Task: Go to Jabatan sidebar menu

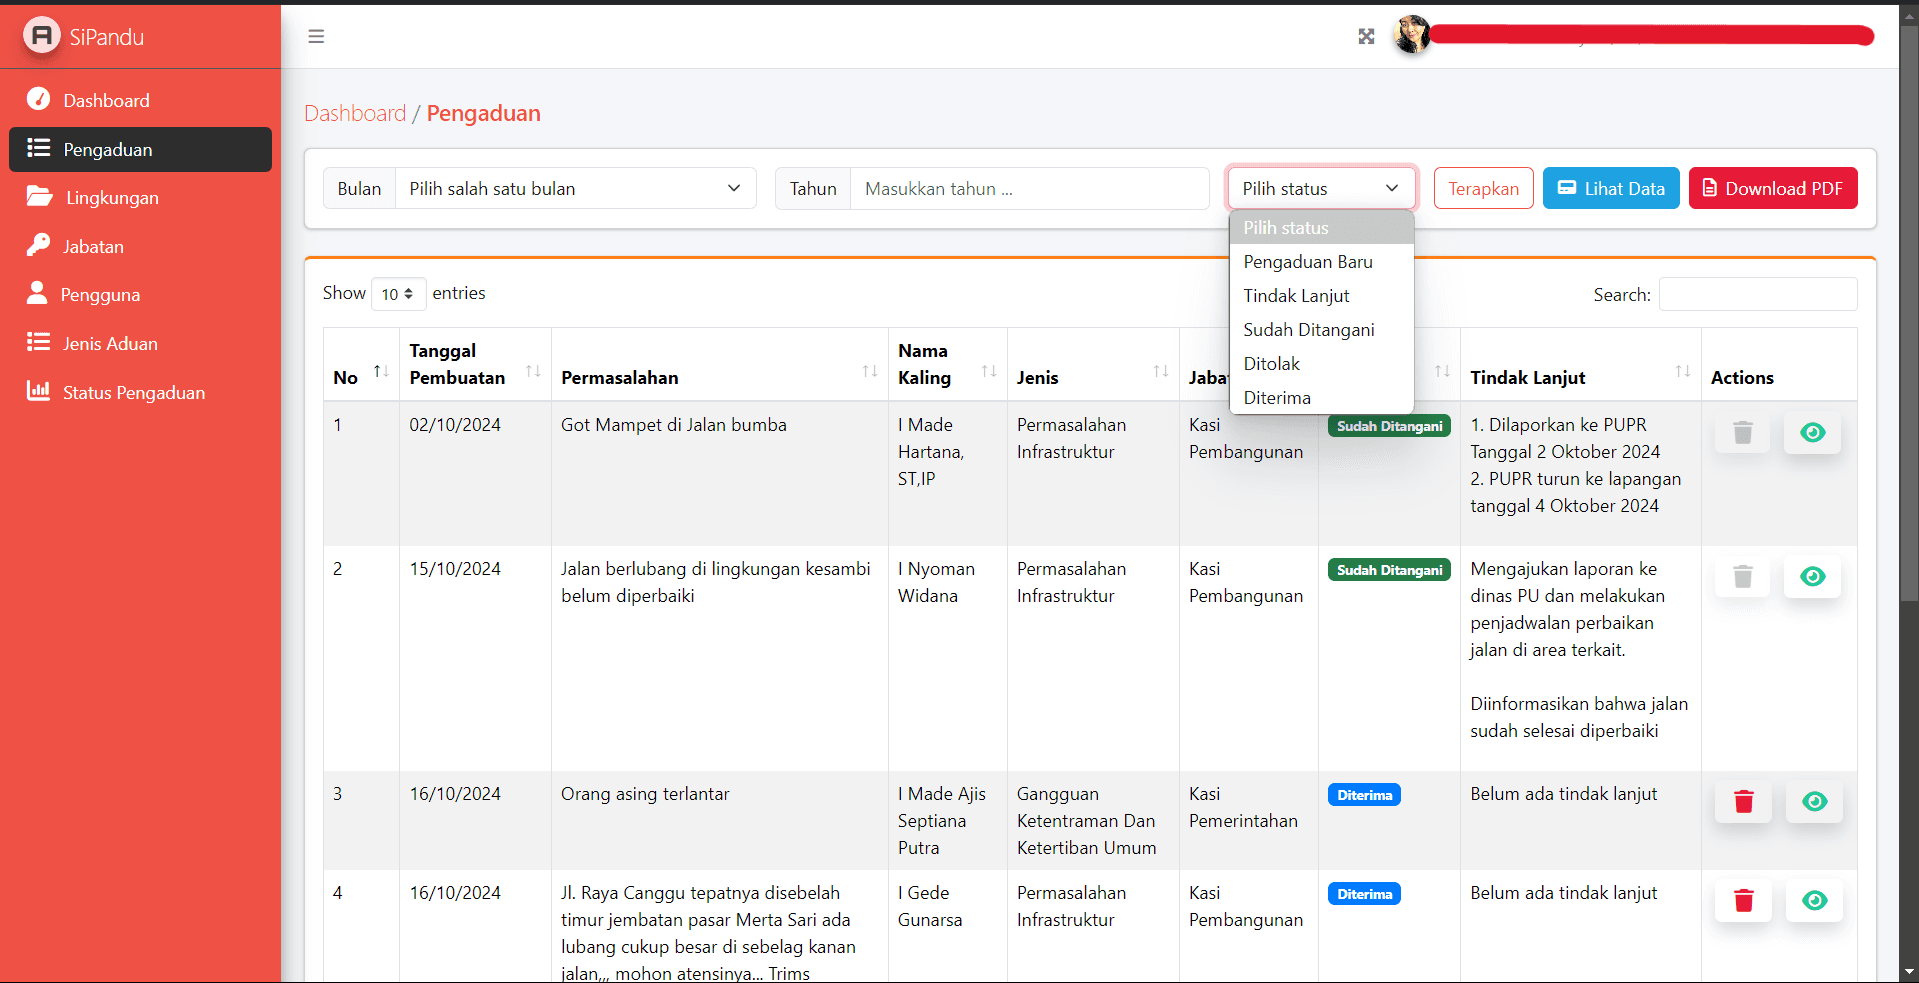Action: coord(140,246)
